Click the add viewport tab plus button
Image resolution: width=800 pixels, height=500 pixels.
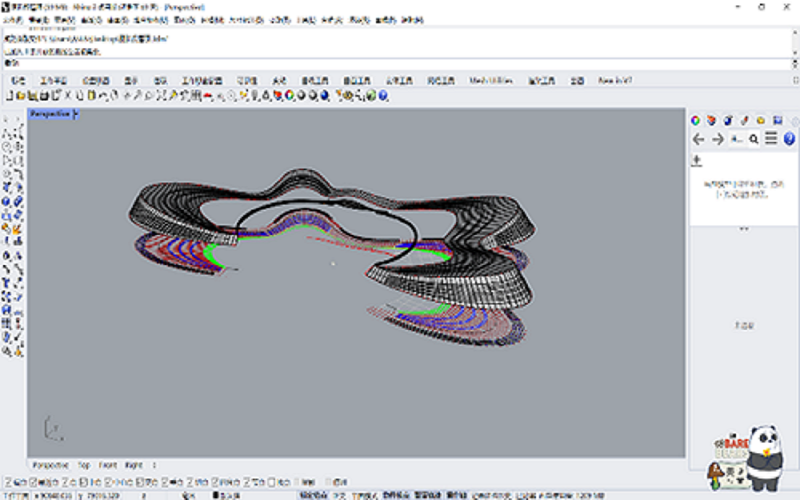pyautogui.click(x=154, y=465)
